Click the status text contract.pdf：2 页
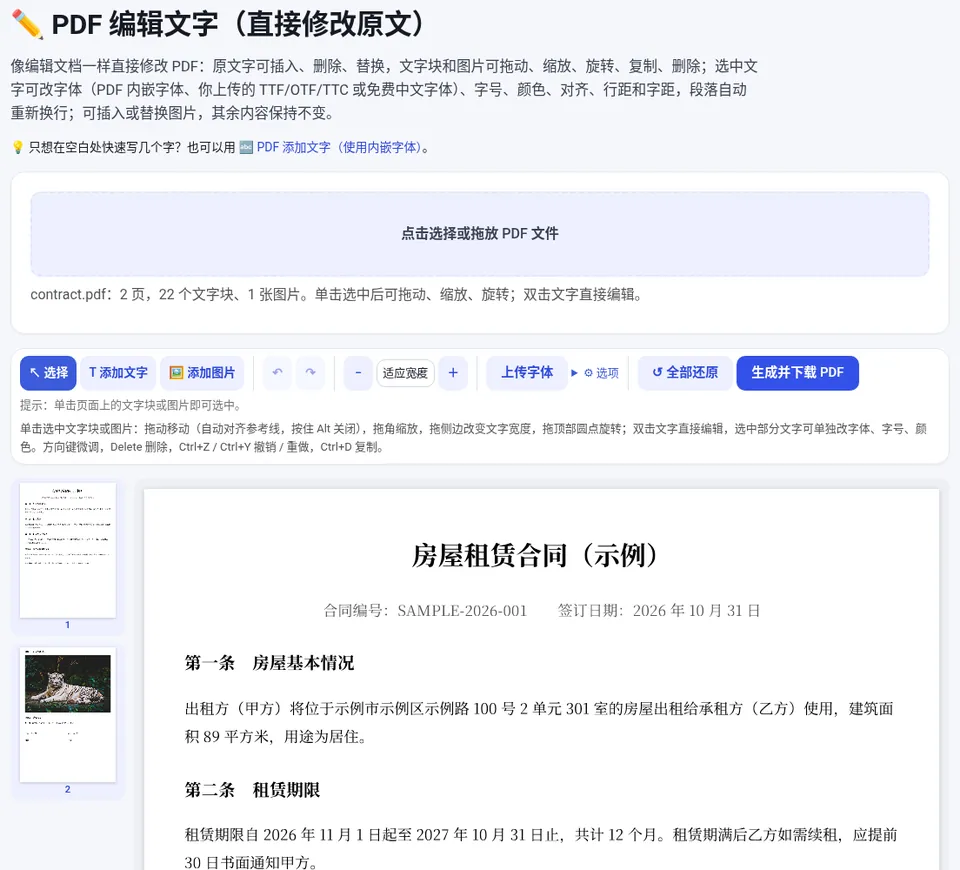 tap(336, 294)
